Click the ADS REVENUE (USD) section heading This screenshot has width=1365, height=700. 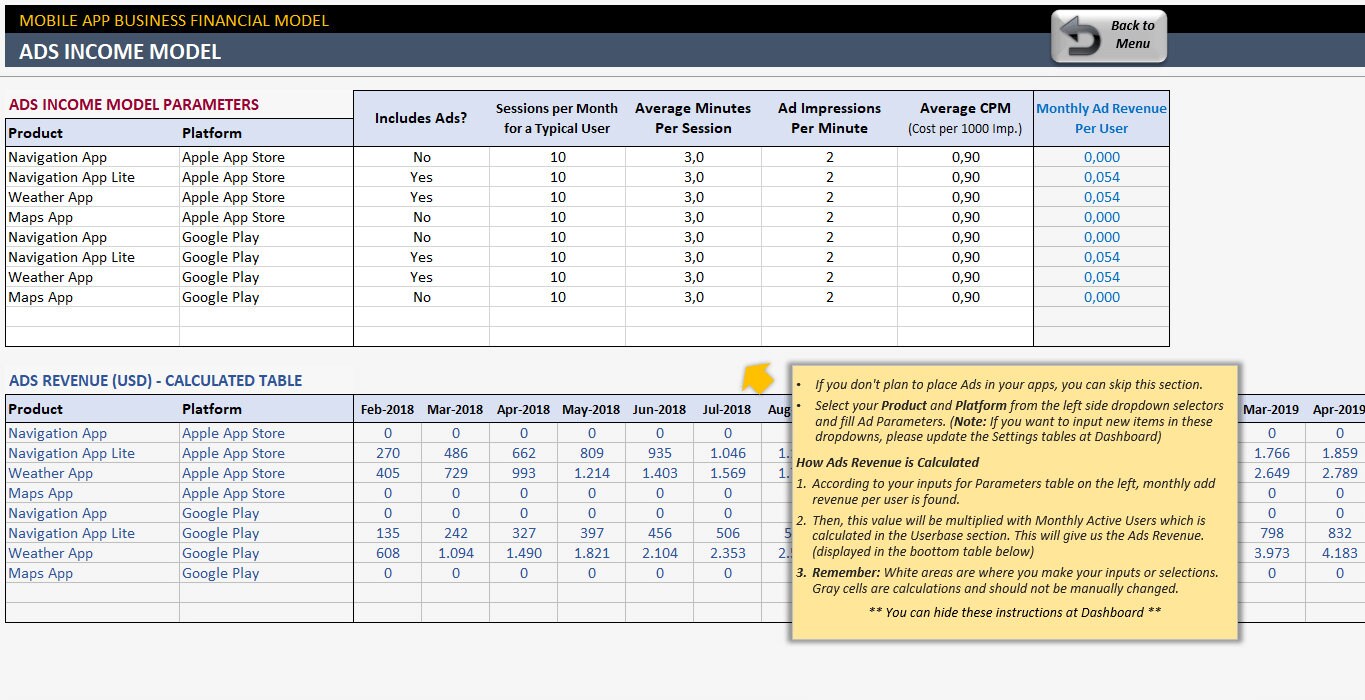pos(155,380)
